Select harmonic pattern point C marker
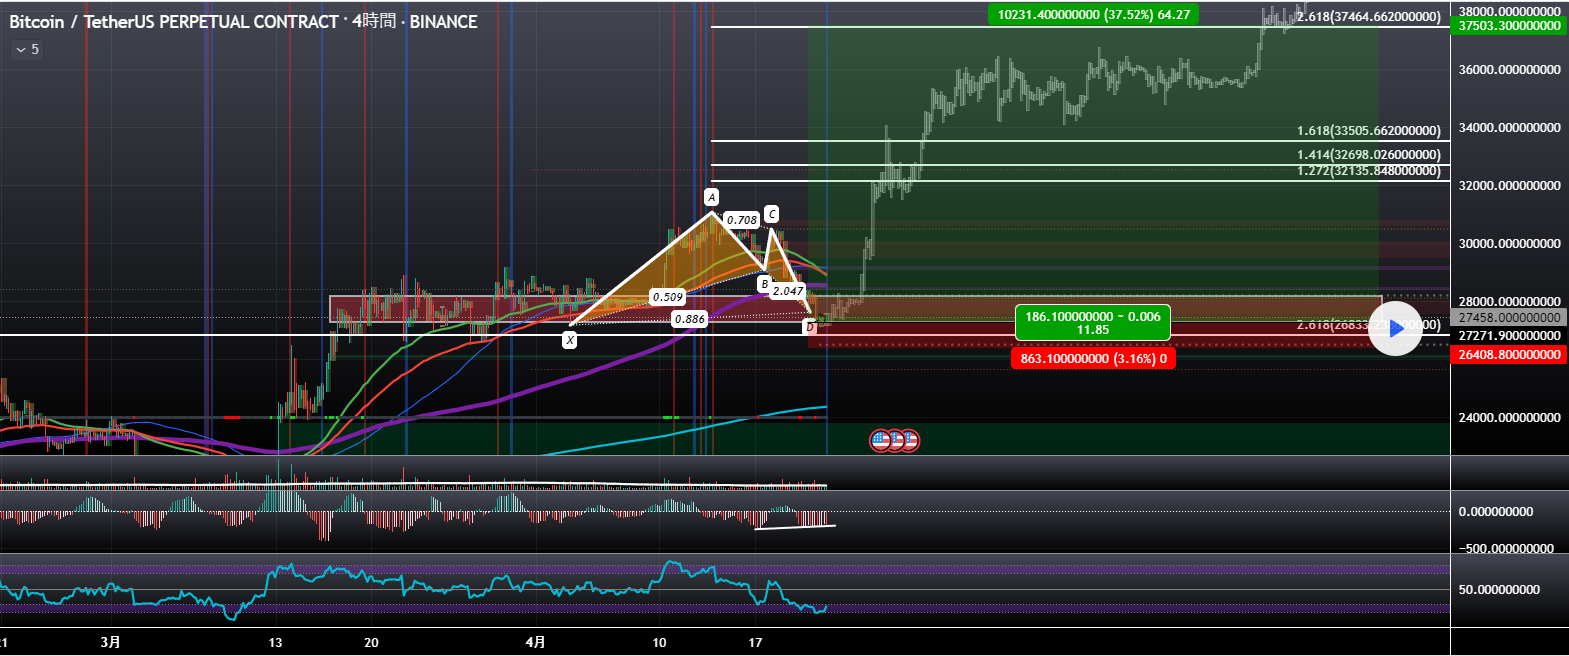1569x656 pixels. (771, 214)
